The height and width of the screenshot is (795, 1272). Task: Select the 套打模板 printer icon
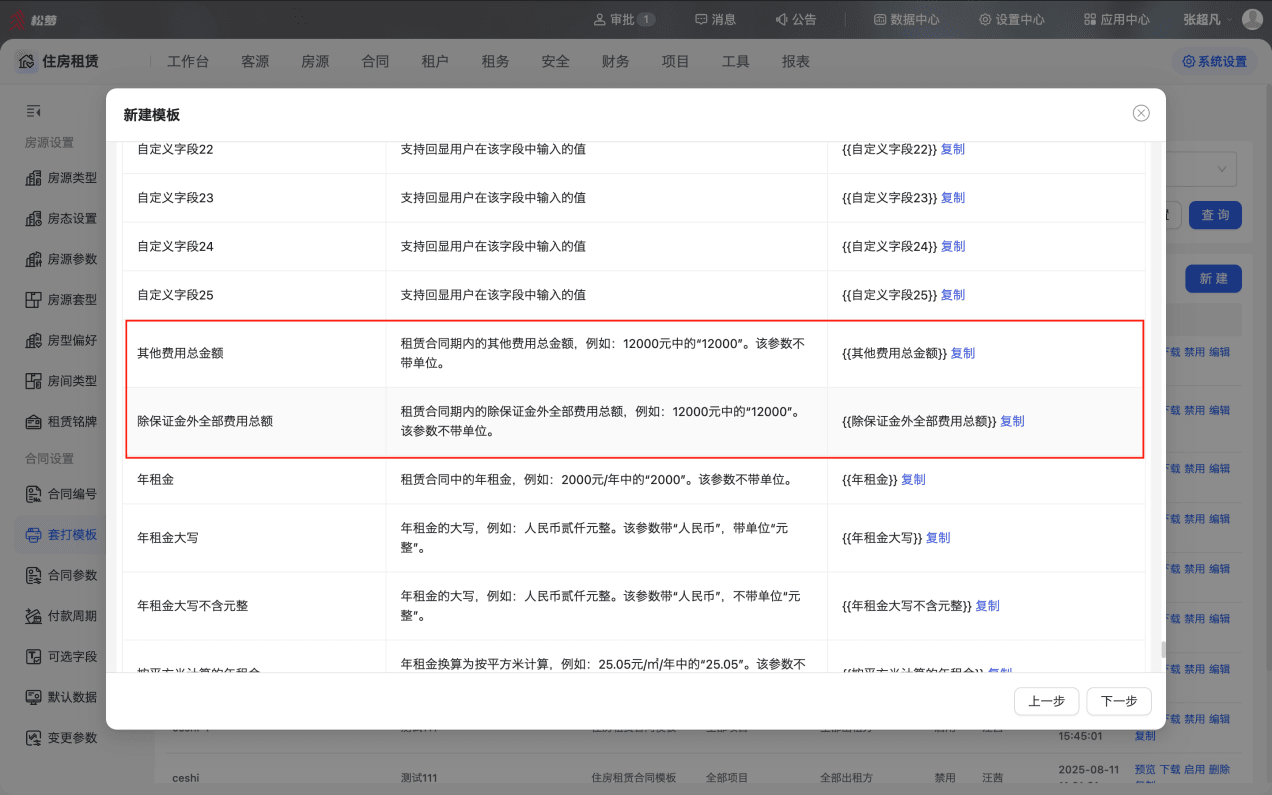click(33, 535)
